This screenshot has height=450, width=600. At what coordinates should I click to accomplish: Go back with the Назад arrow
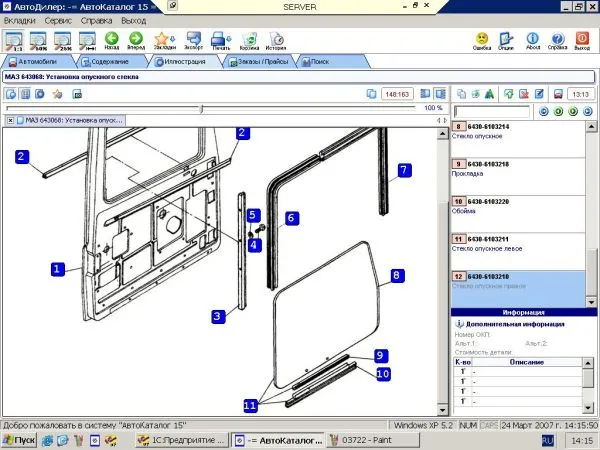tap(112, 40)
